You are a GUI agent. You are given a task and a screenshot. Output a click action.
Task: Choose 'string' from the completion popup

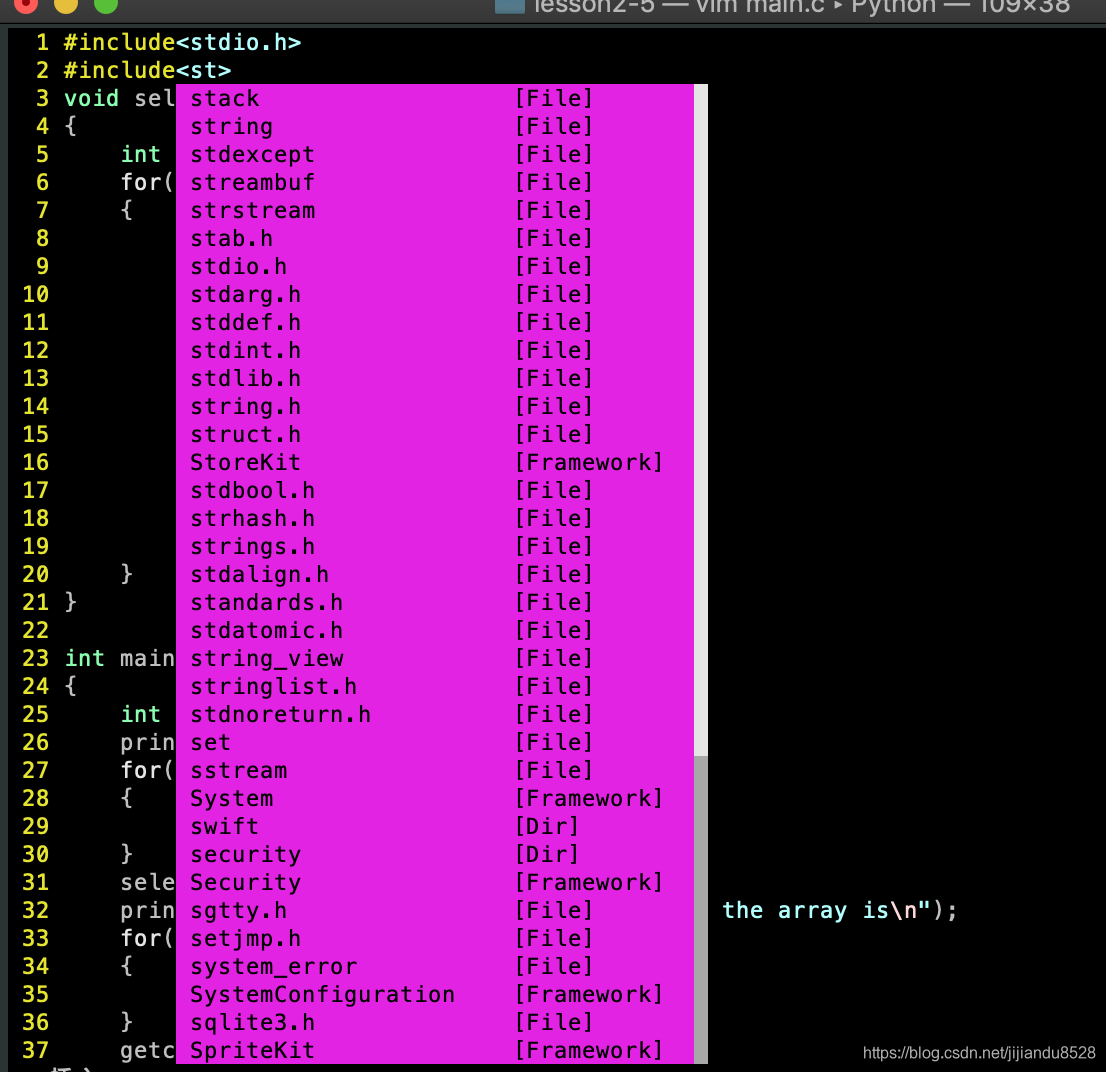pyautogui.click(x=434, y=126)
